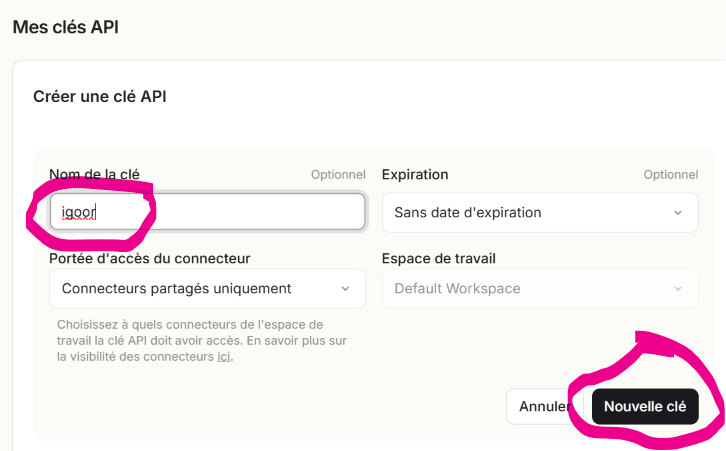Click the chevron in the Expiration dropdown
This screenshot has width=726, height=451.
tap(678, 213)
